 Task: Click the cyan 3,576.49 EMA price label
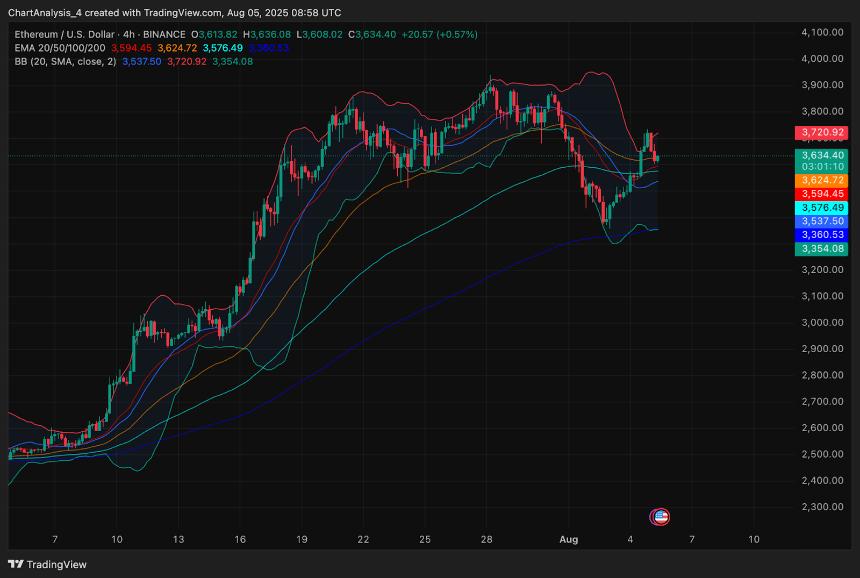pyautogui.click(x=820, y=207)
